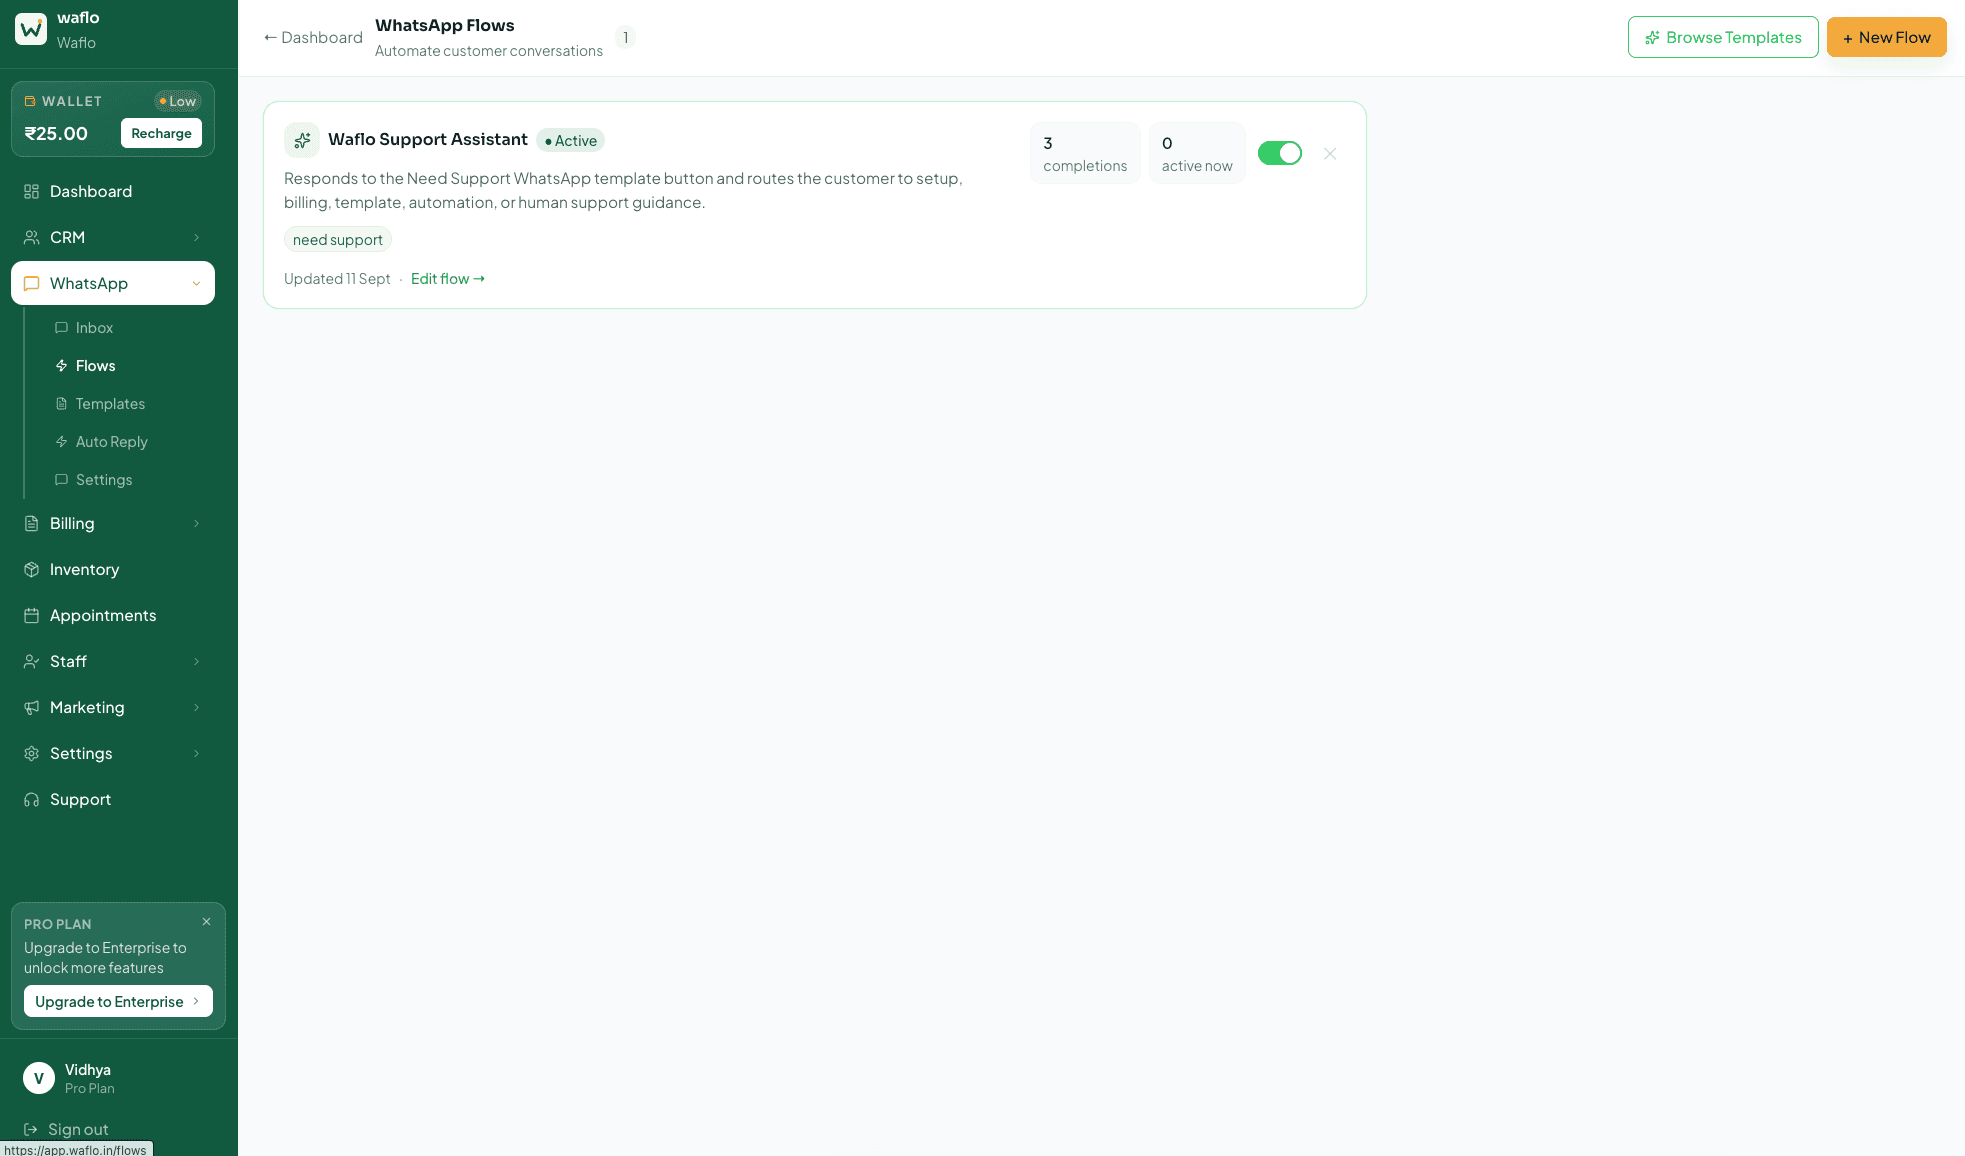Click the 3 completions stat

1085,153
